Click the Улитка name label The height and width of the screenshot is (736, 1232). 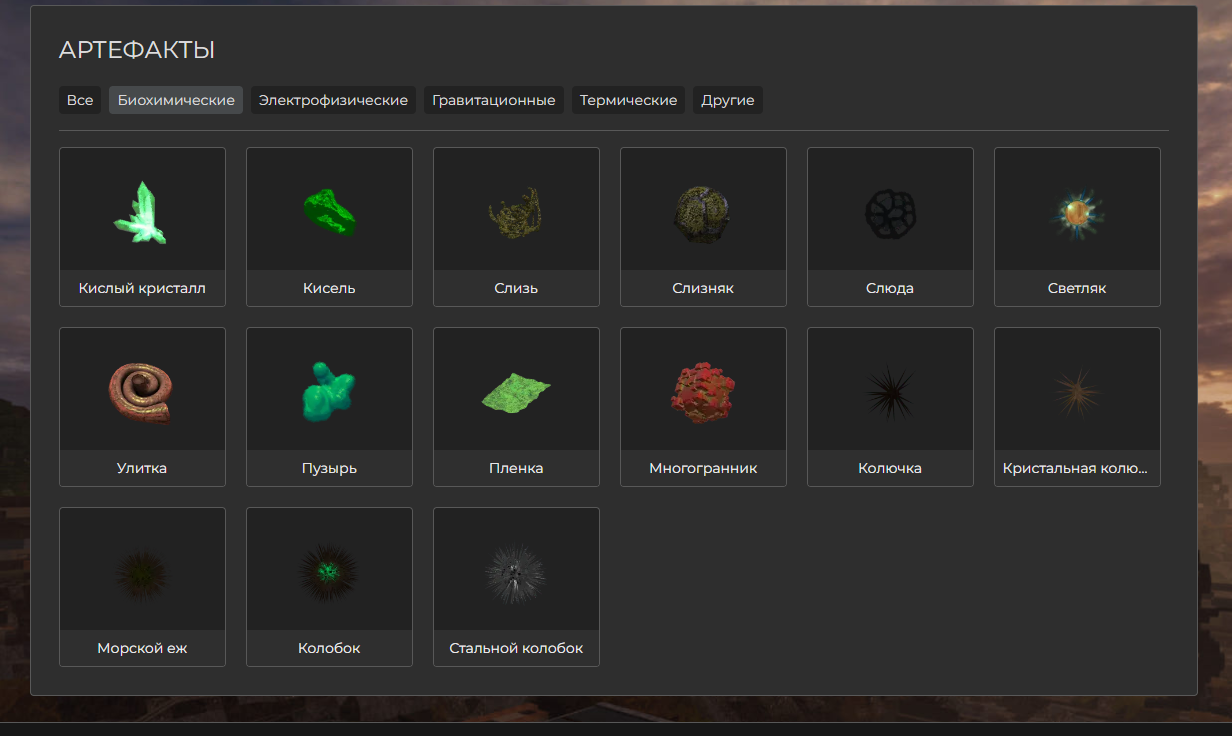[142, 468]
